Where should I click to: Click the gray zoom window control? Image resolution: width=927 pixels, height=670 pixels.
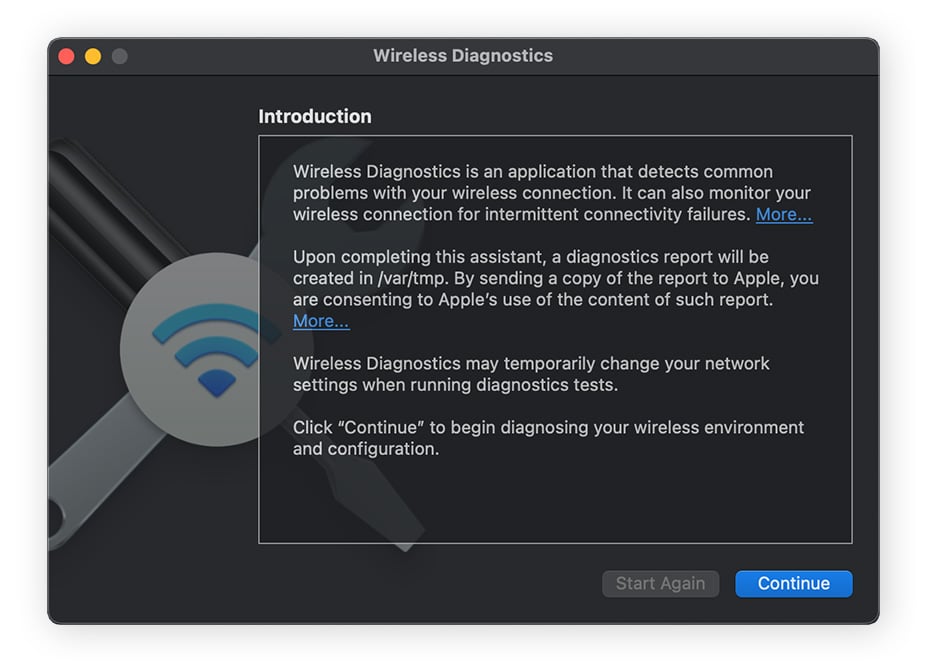click(117, 57)
